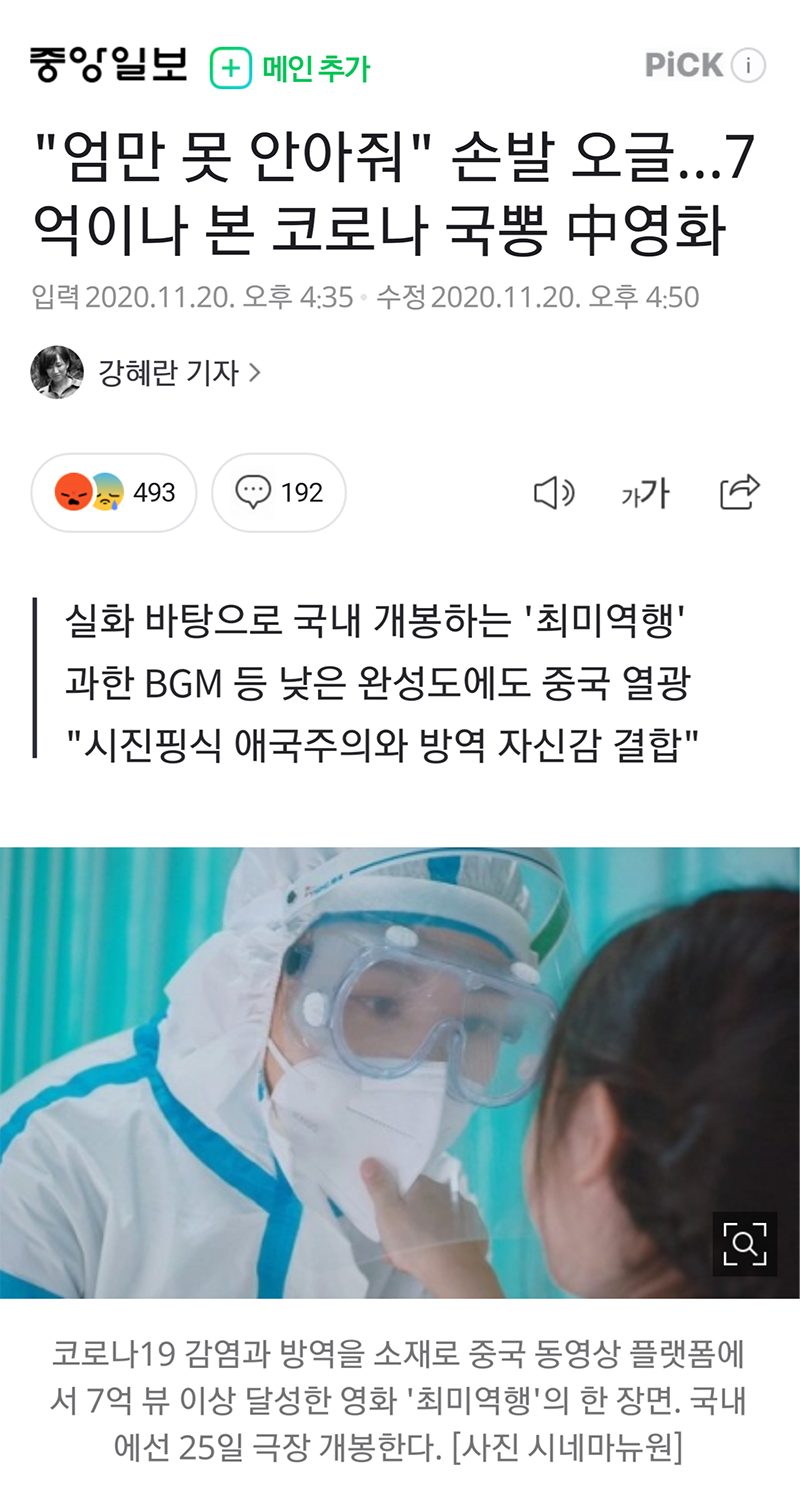Open reporter 강혜란 기자 page
The width and height of the screenshot is (800, 1497).
(x=168, y=373)
